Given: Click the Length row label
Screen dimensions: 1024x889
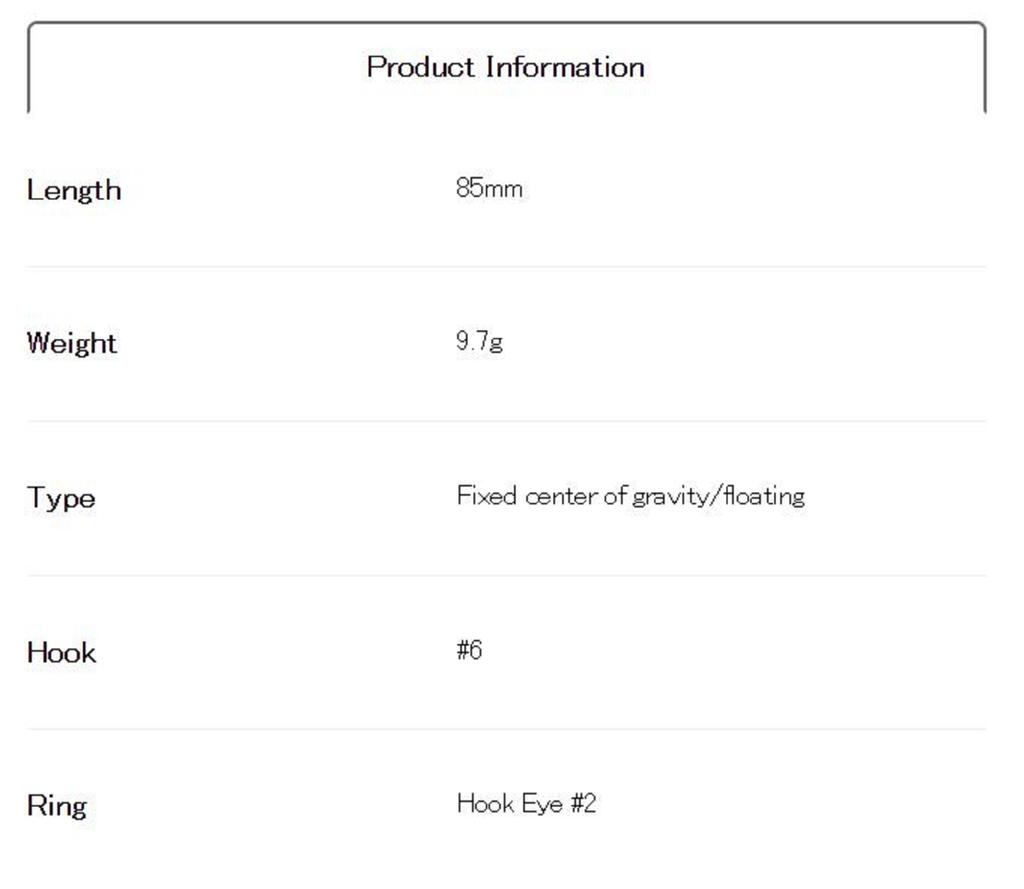Looking at the screenshot, I should click(x=74, y=190).
